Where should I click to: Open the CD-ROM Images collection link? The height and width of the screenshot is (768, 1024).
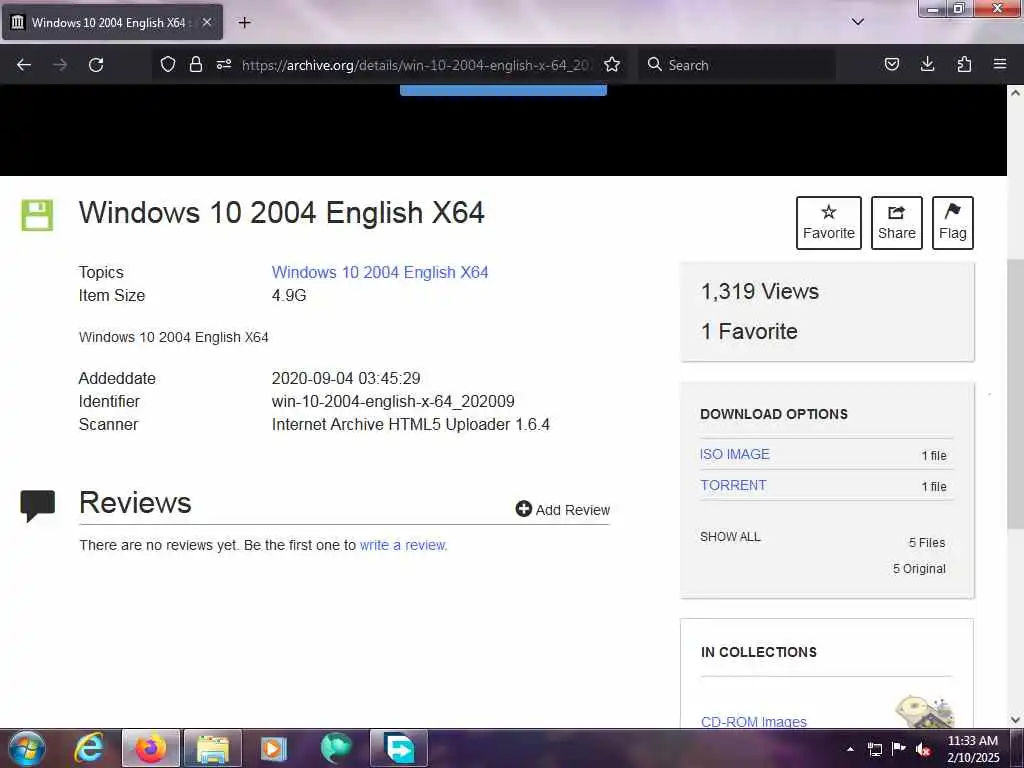pos(754,722)
